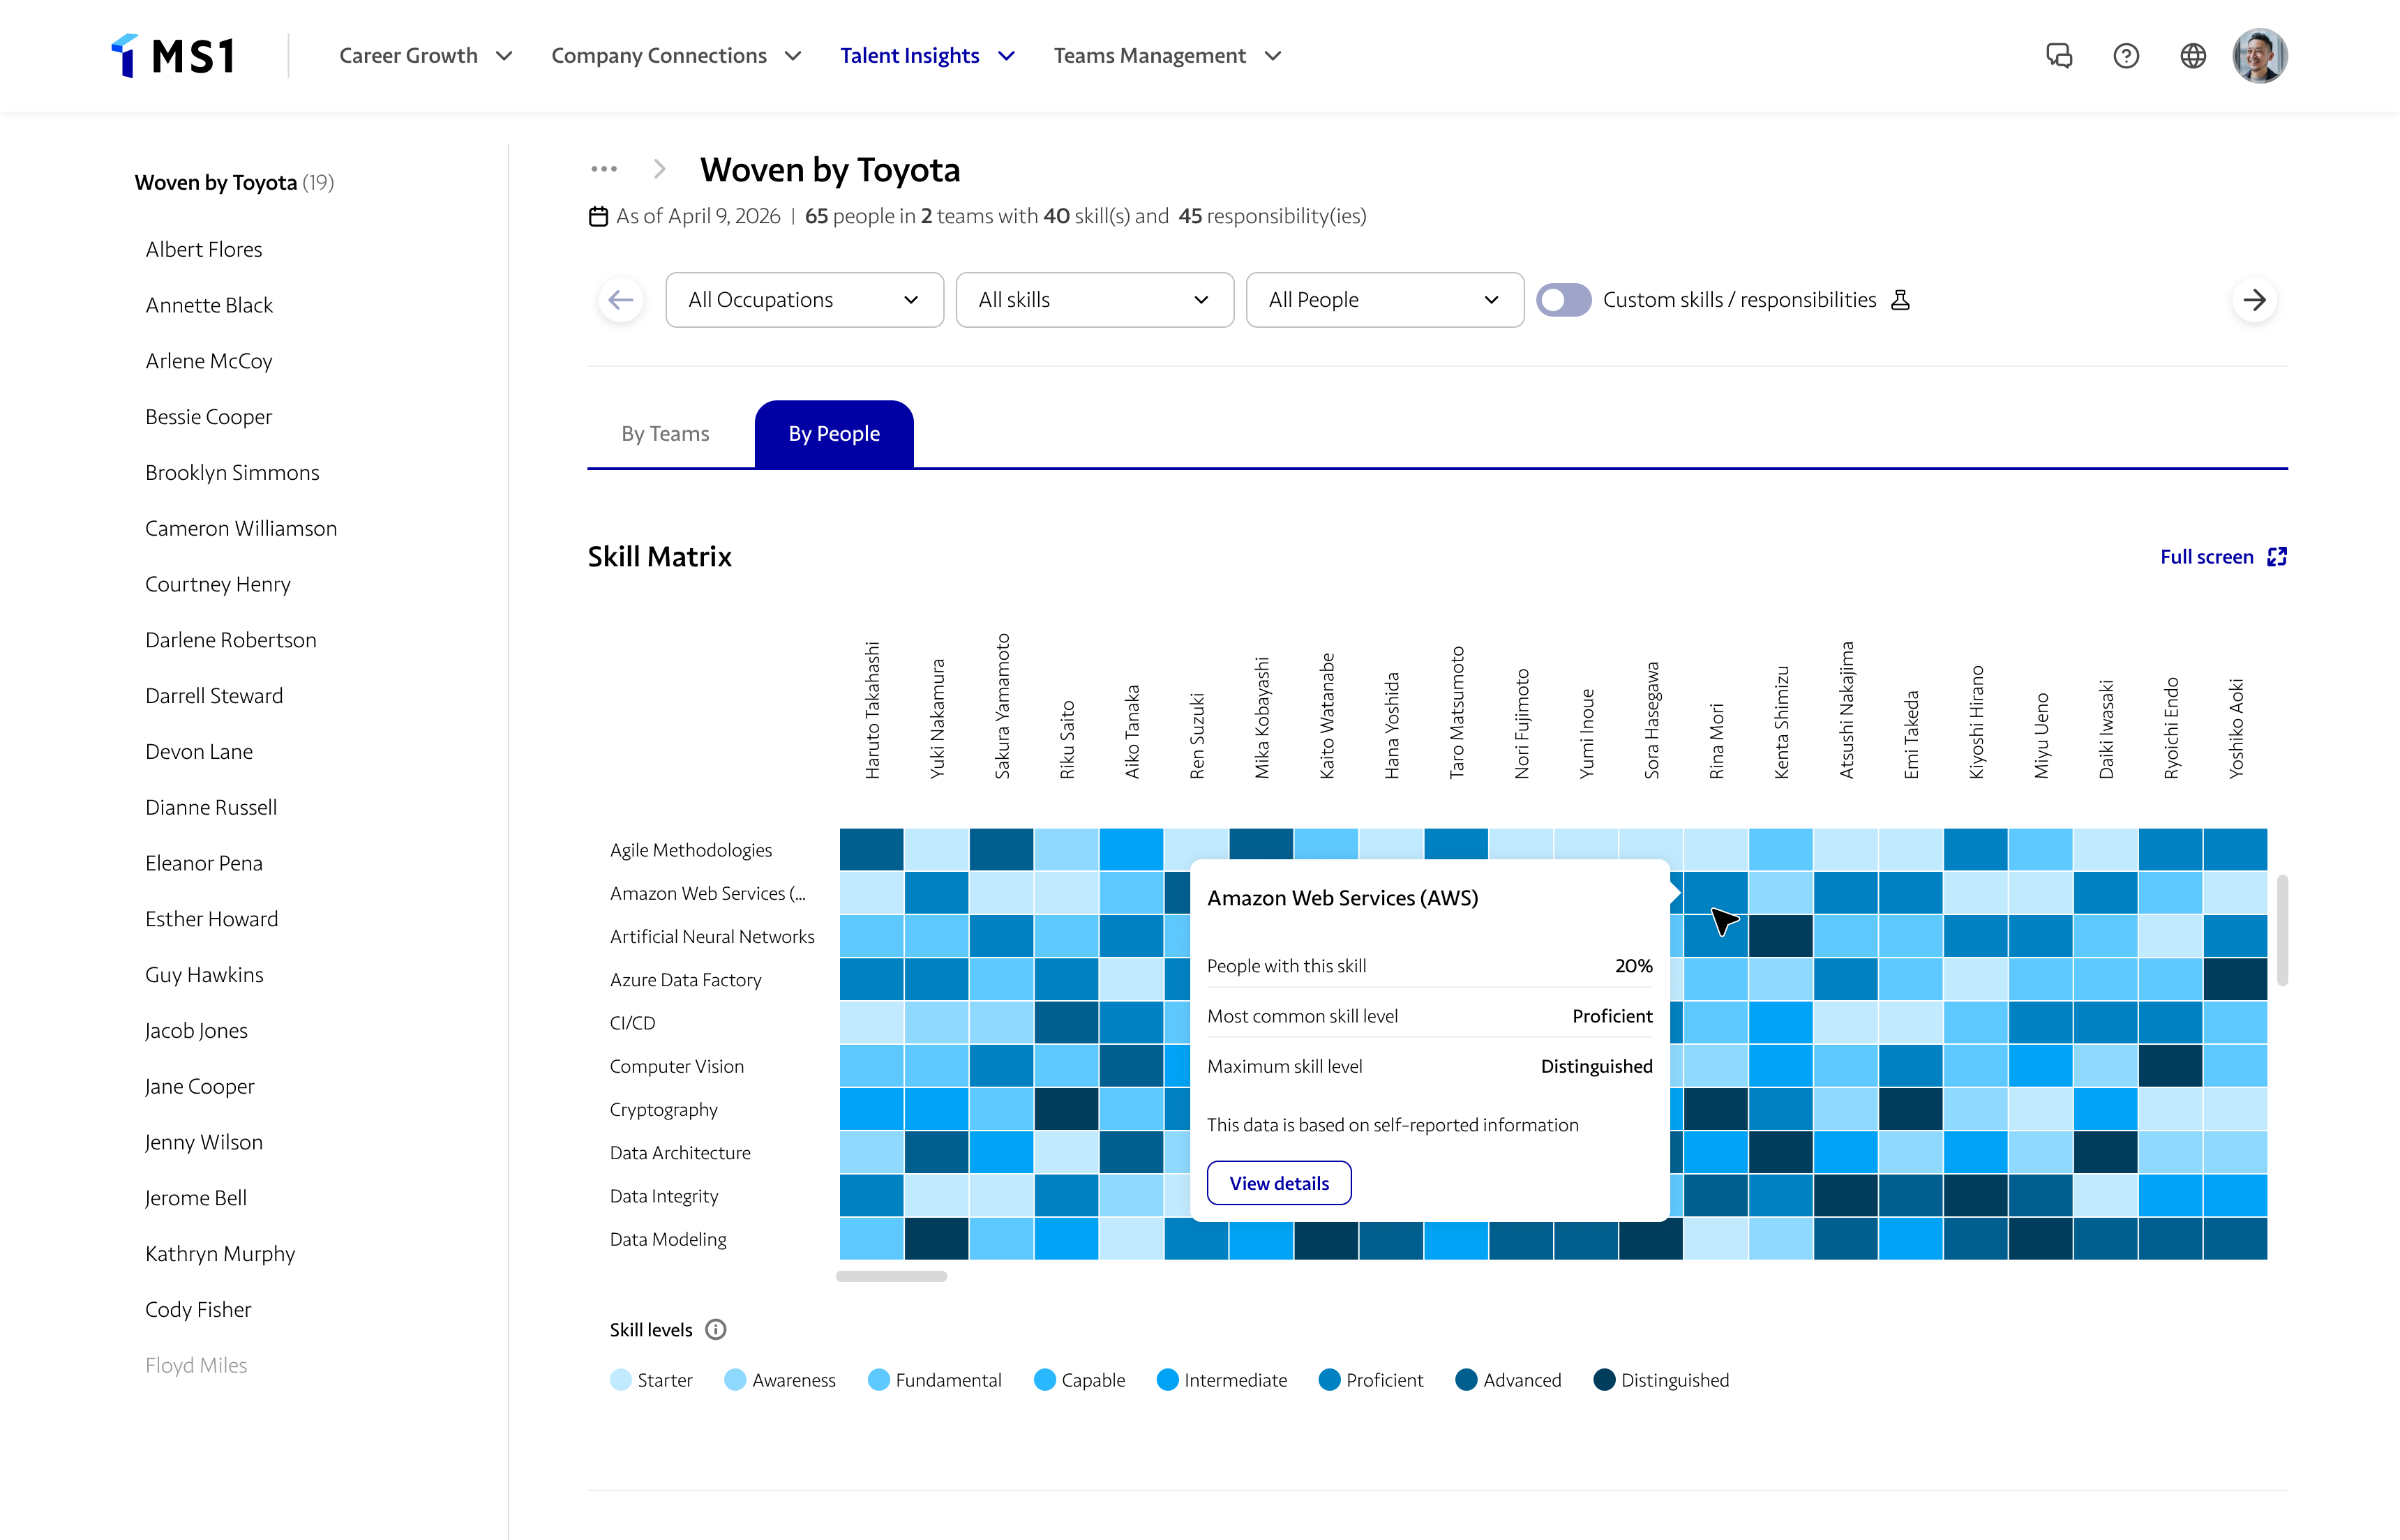Viewport: 2400px width, 1540px height.
Task: Expand the Teams Management menu
Action: pyautogui.click(x=1168, y=56)
